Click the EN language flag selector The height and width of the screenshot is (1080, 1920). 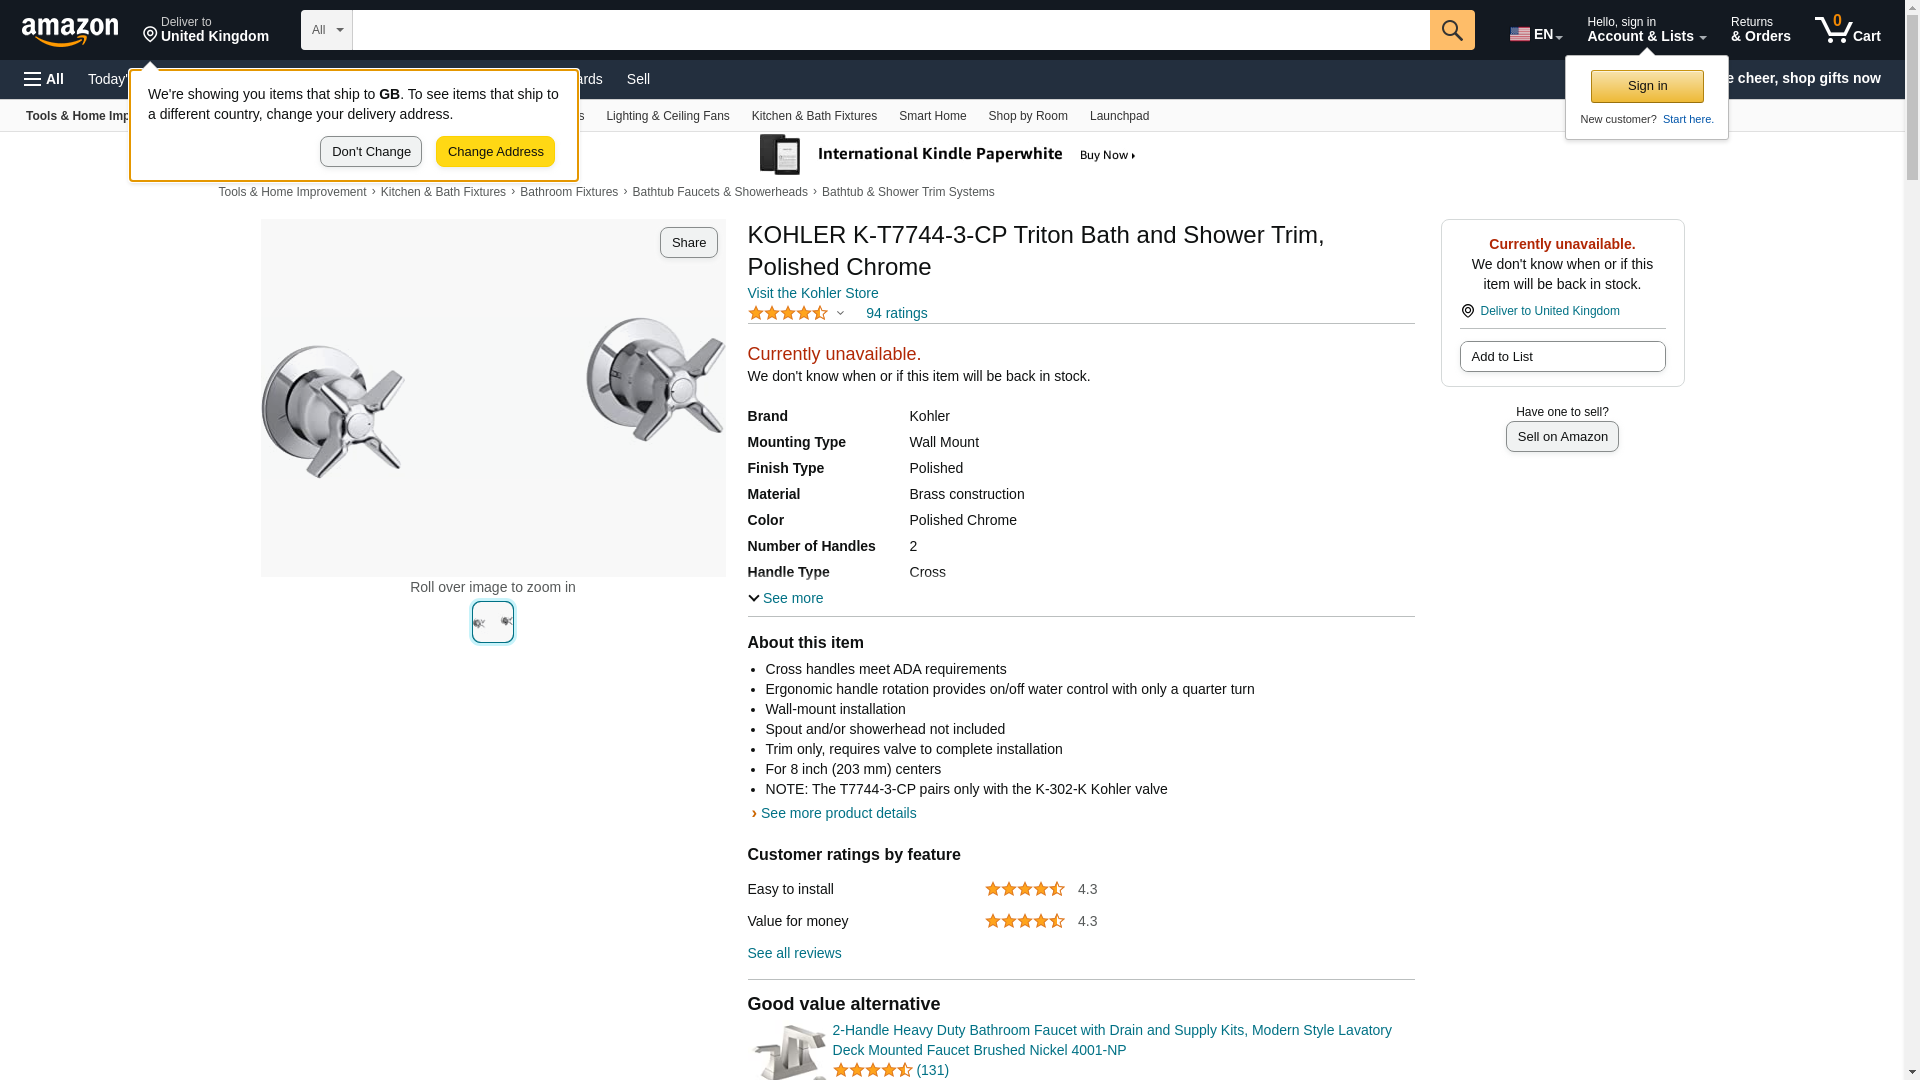pos(1535,34)
